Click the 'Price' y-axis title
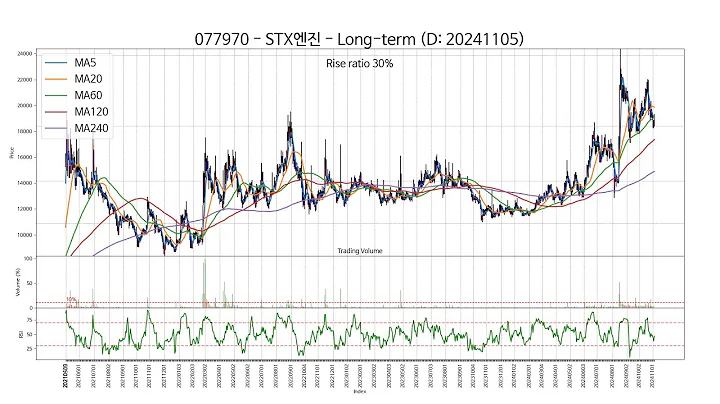 [11, 153]
